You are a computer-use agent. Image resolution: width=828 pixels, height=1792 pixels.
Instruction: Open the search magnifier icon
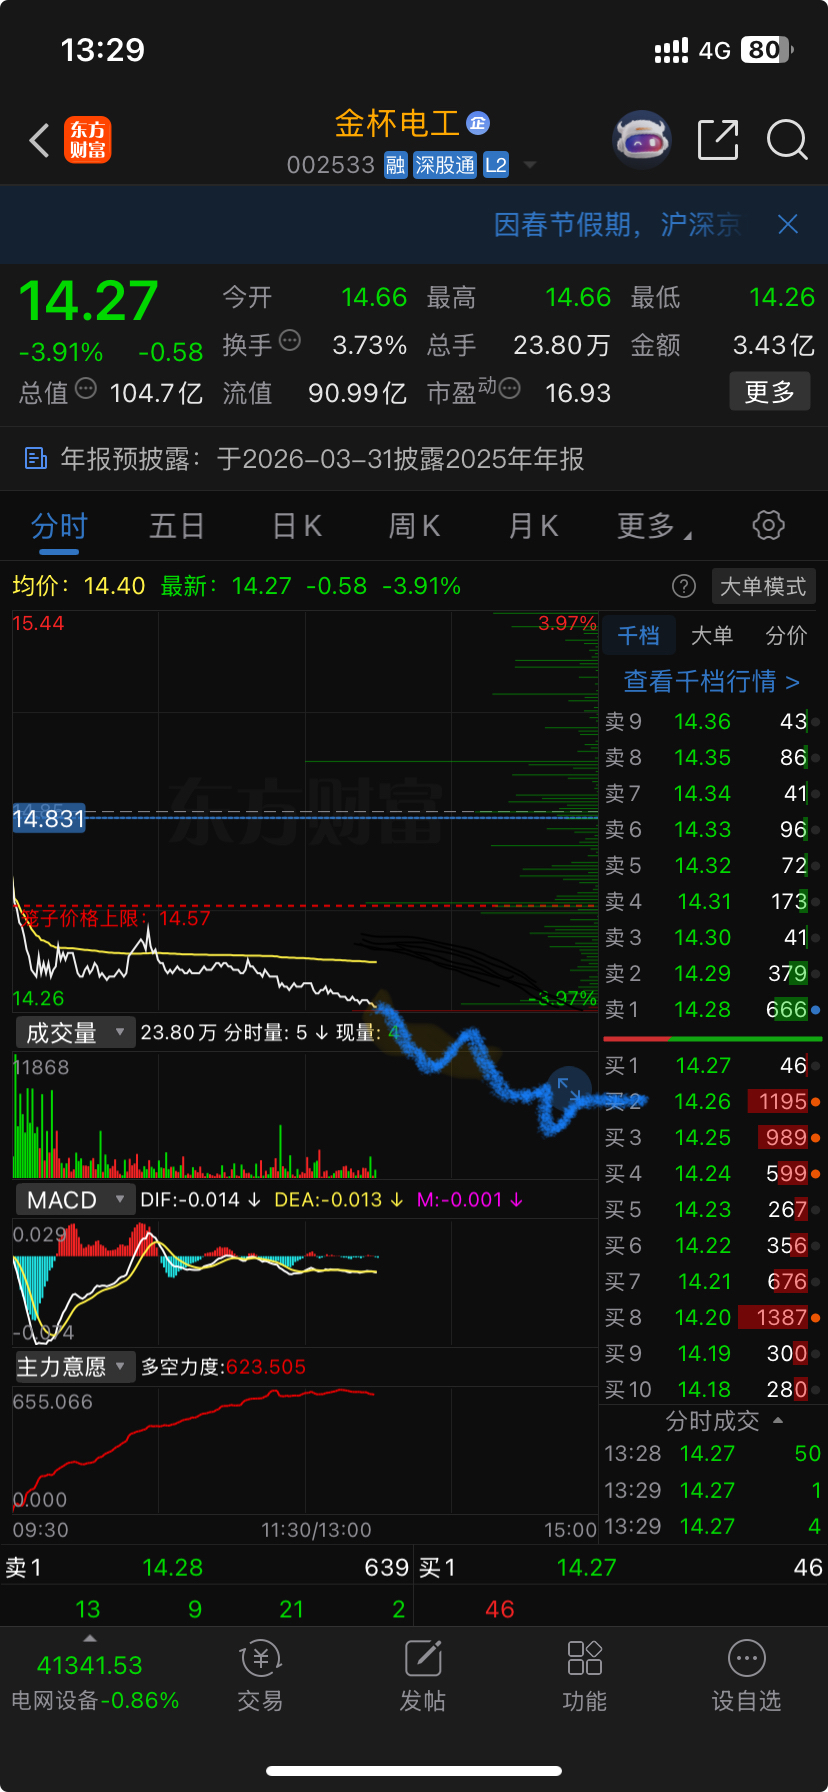787,140
